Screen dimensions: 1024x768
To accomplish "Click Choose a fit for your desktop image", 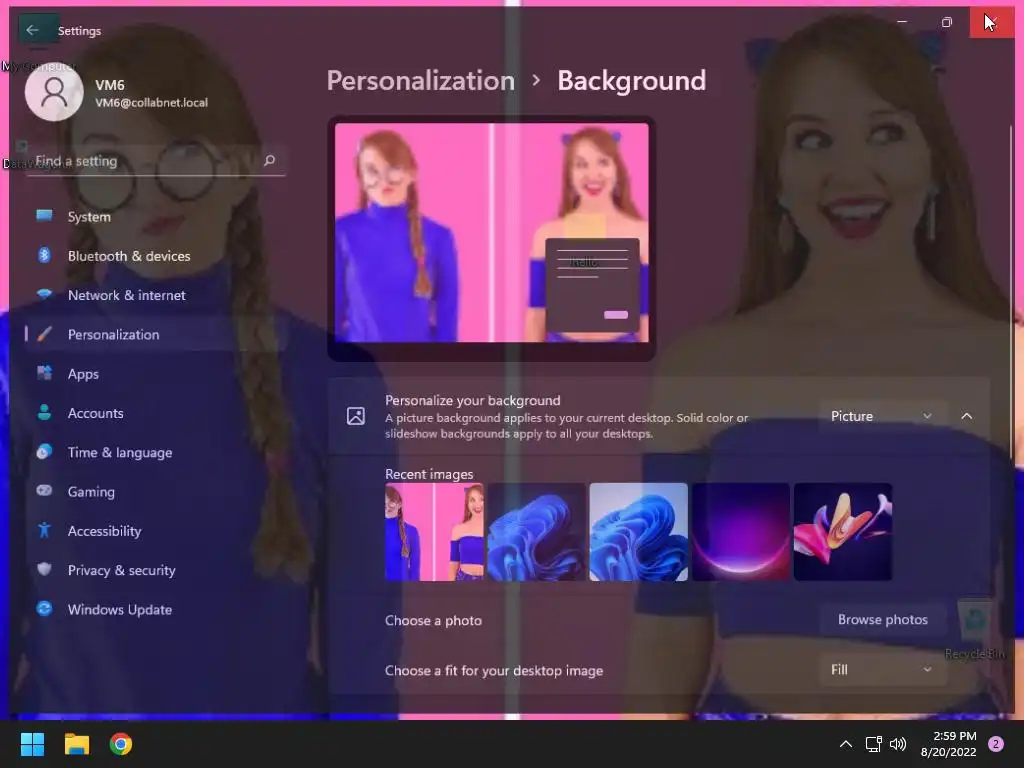I will point(494,671).
